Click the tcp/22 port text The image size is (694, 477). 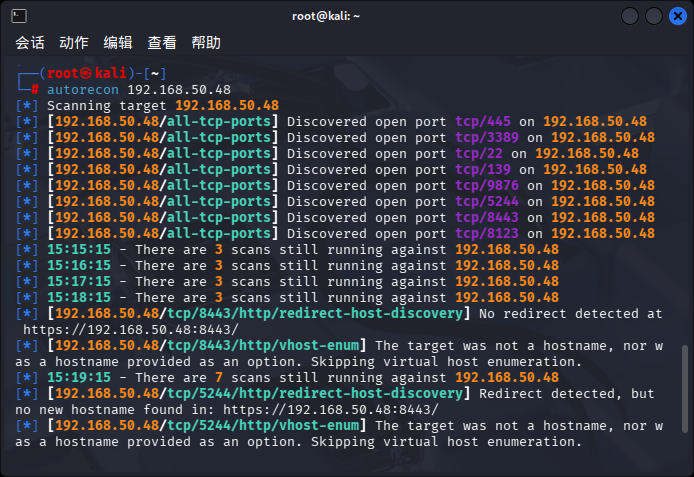coord(479,153)
